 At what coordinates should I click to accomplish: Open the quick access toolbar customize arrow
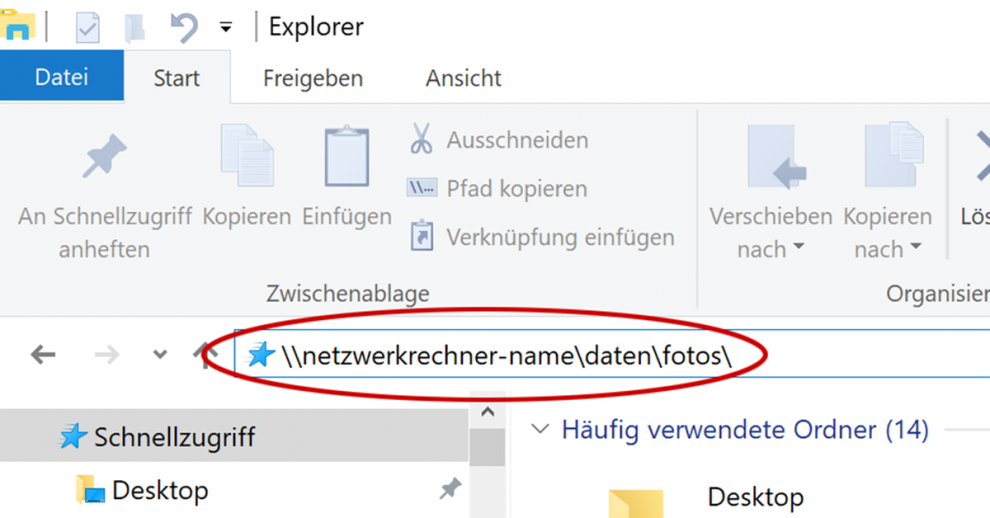click(x=226, y=28)
